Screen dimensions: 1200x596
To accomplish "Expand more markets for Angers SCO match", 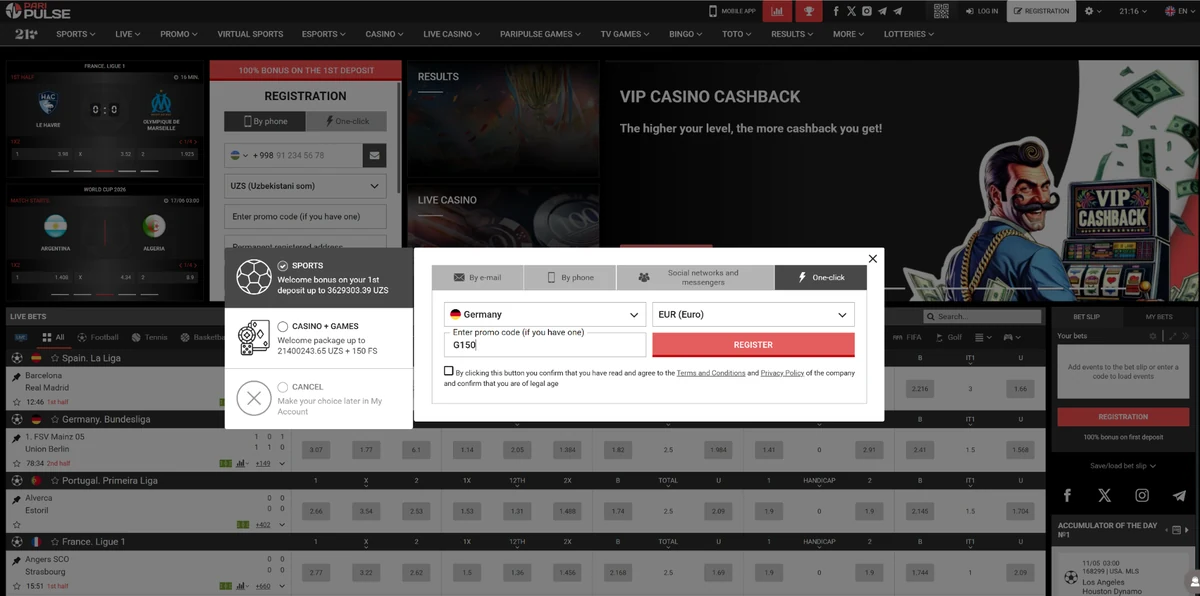I will click(x=283, y=586).
